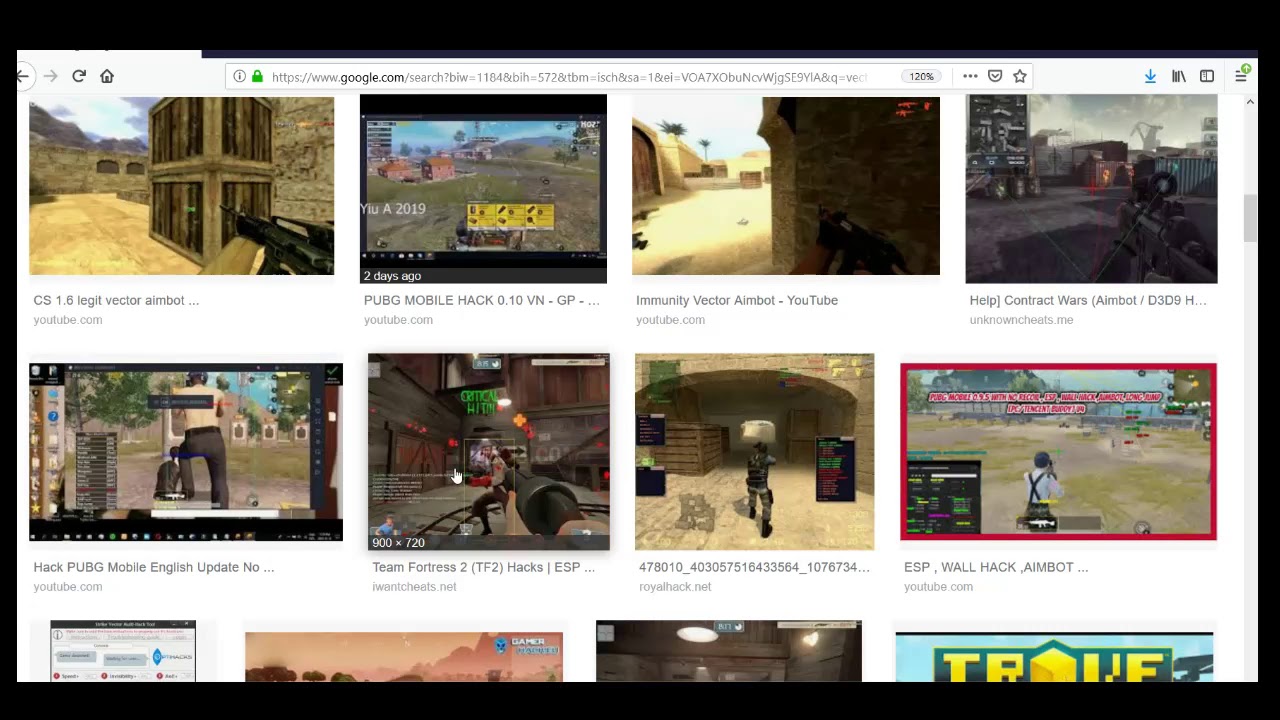This screenshot has width=1280, height=720.
Task: Click youtube.com under Hack PUBG Mobile English
Action: tap(68, 587)
